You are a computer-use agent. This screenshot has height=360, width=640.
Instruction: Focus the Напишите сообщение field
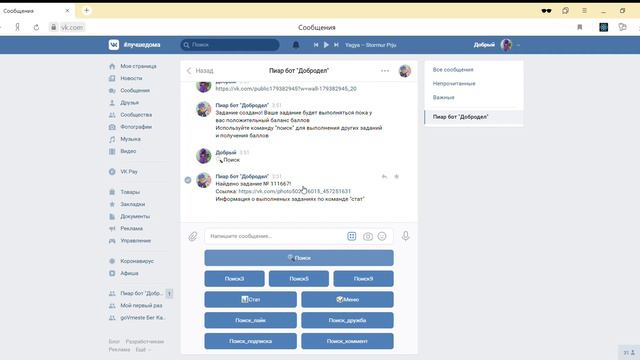click(x=275, y=236)
